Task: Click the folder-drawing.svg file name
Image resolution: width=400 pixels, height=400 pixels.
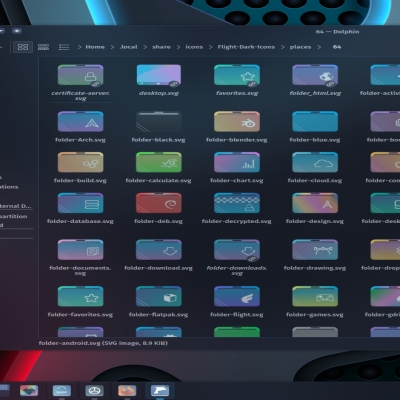Action: pos(315,268)
